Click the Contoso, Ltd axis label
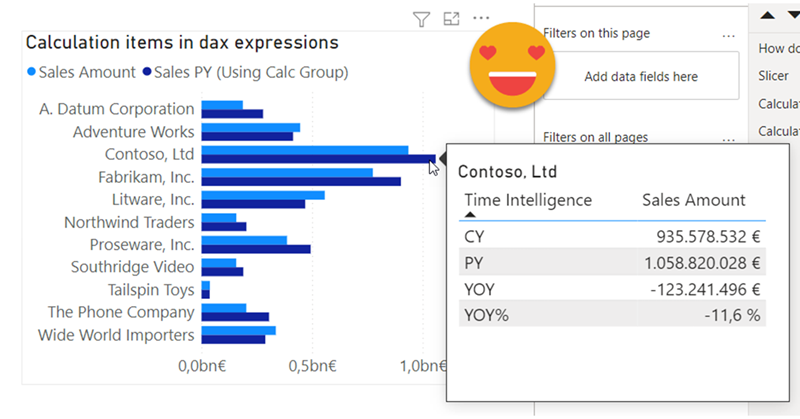Image resolution: width=800 pixels, height=419 pixels. pyautogui.click(x=149, y=154)
